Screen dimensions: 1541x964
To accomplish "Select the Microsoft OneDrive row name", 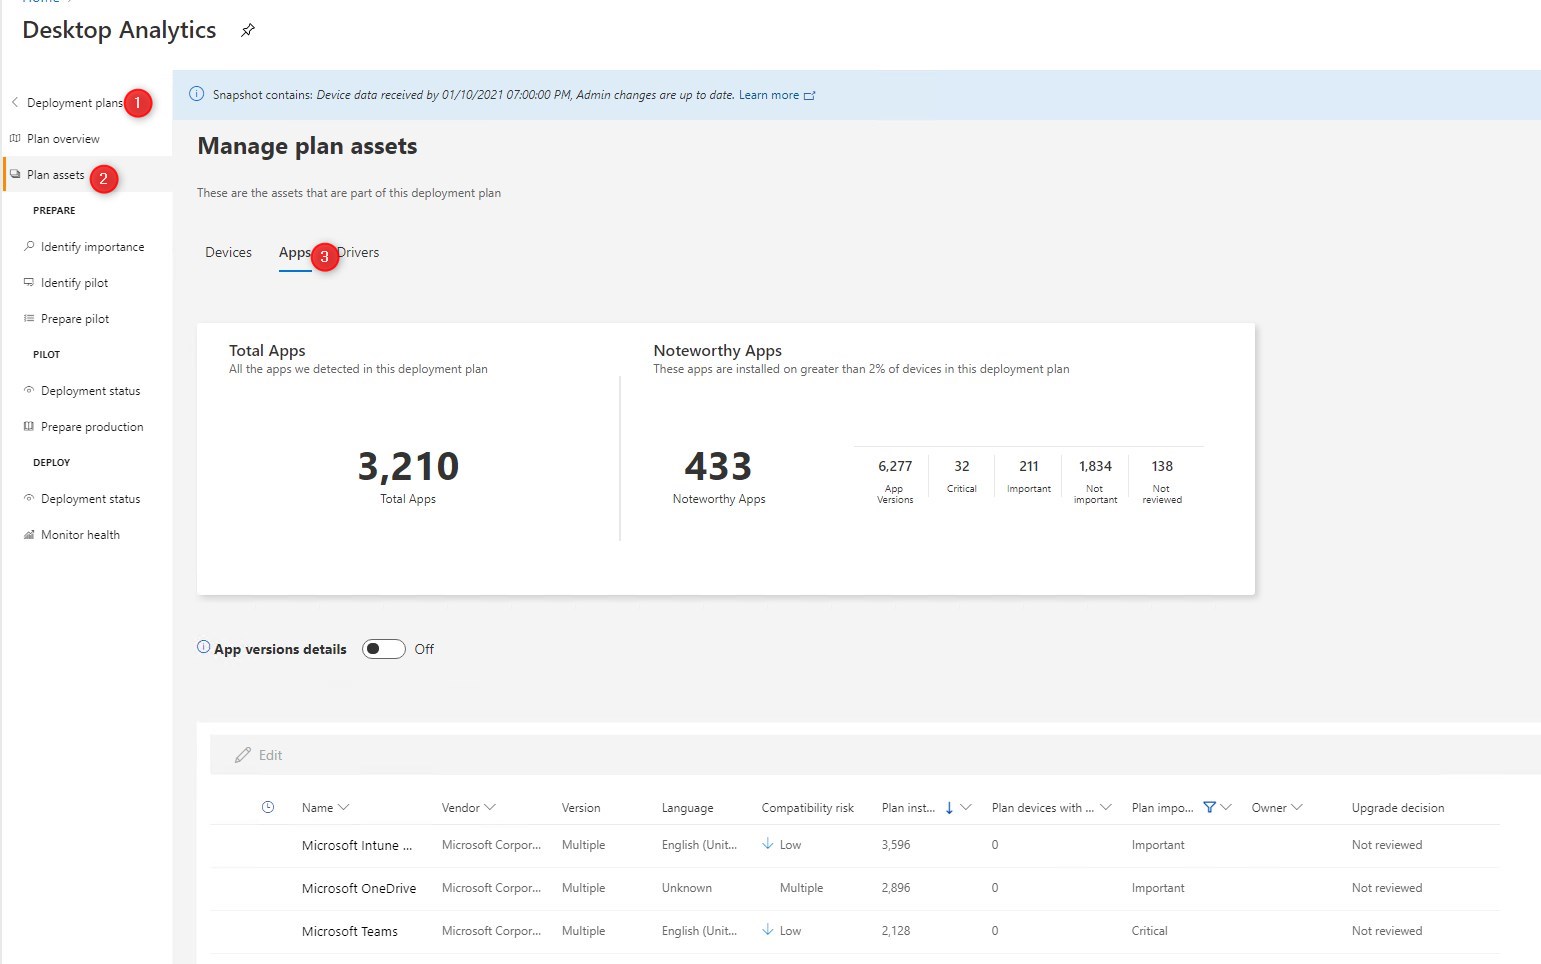I will (359, 888).
